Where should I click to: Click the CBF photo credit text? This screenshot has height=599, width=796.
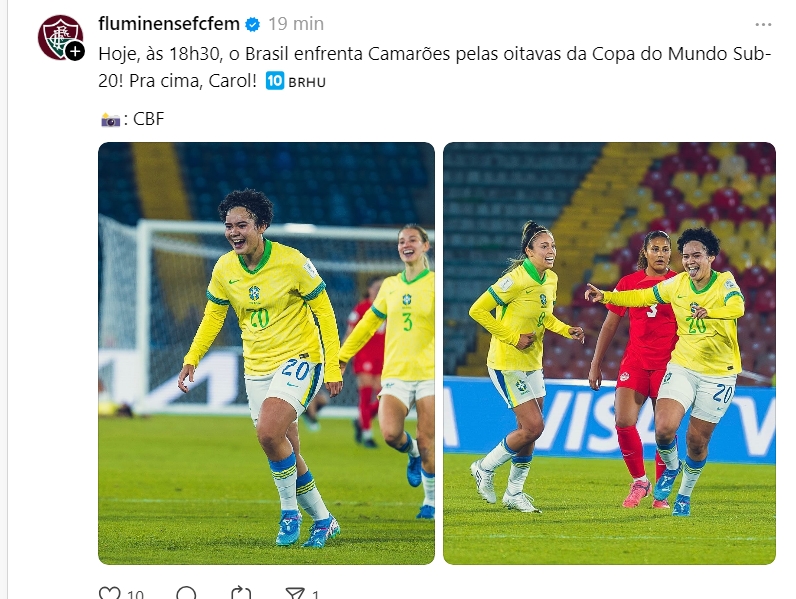pos(148,119)
